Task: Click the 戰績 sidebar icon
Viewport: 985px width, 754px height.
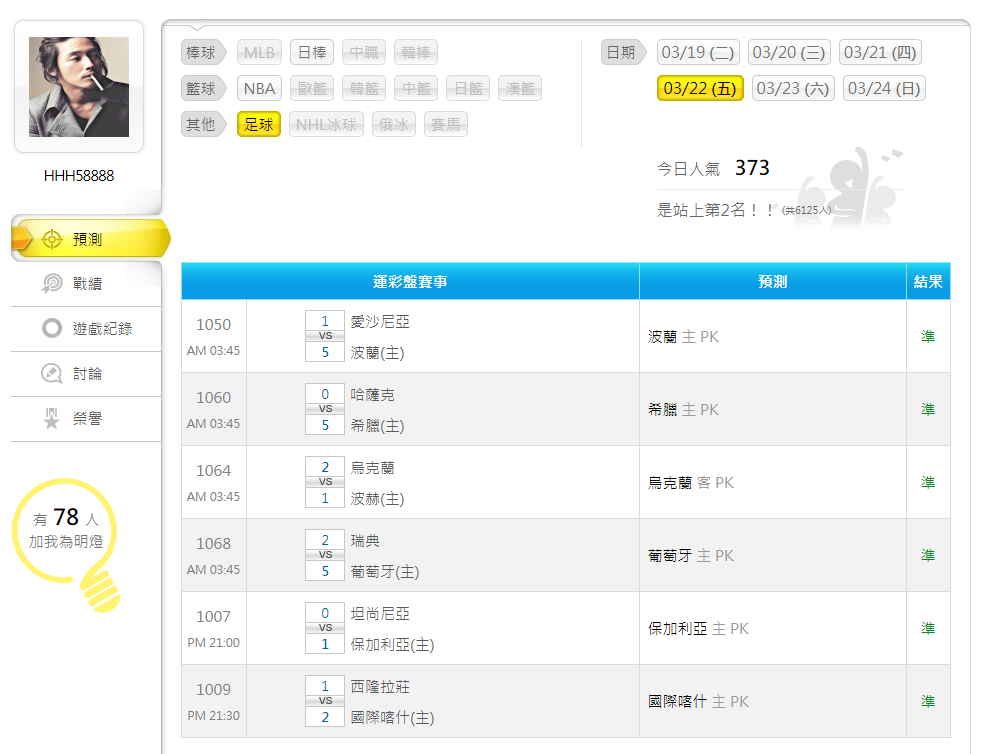Action: pos(52,284)
